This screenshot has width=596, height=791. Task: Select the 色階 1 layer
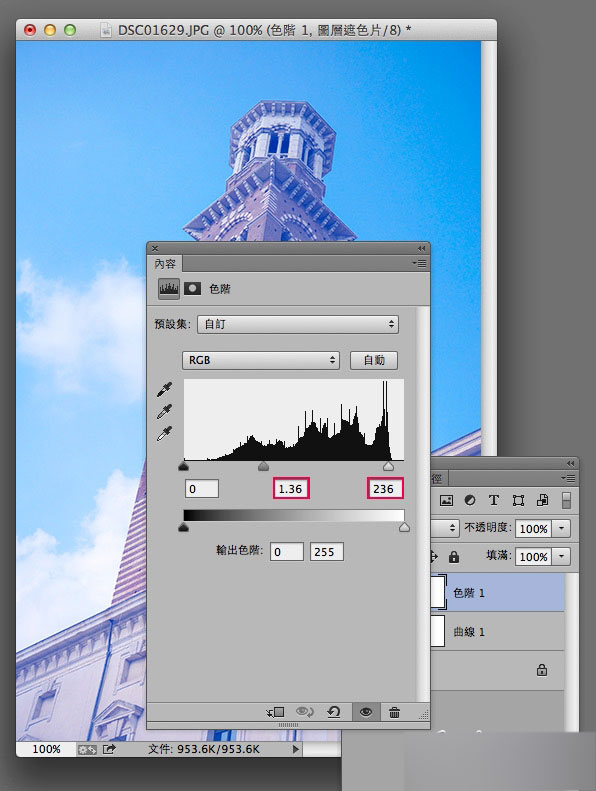pos(497,592)
